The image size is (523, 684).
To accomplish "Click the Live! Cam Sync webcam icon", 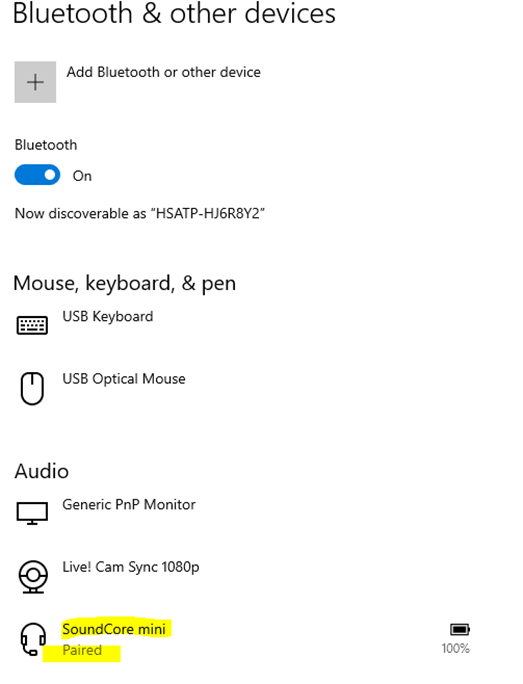I will [x=33, y=577].
